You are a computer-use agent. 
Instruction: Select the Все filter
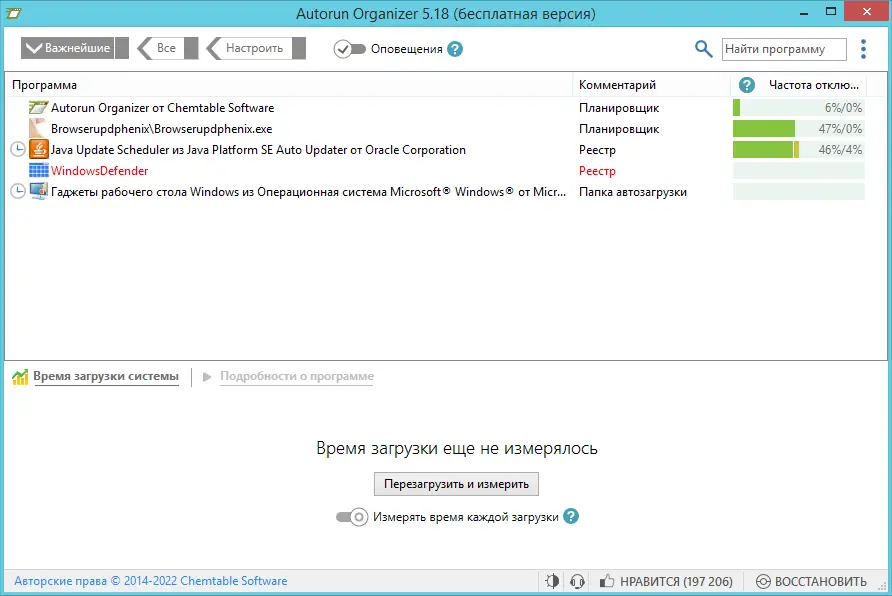168,48
